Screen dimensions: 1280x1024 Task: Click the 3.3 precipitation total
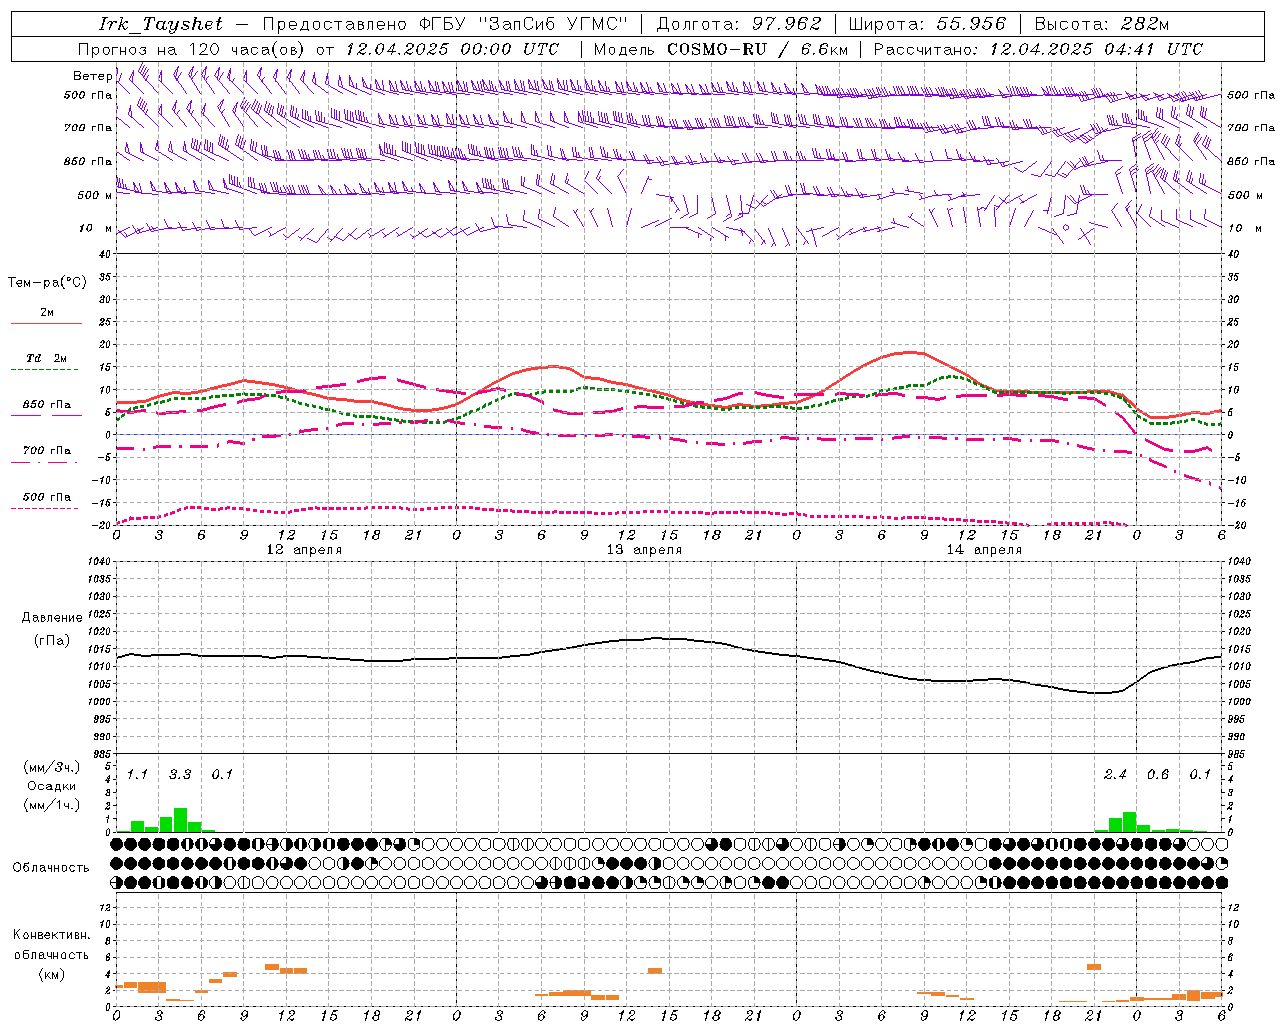[x=180, y=775]
